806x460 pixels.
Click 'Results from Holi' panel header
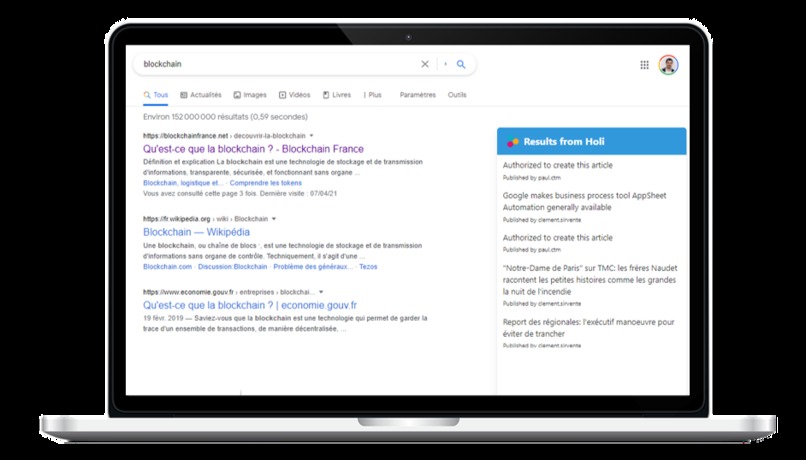pyautogui.click(x=592, y=141)
